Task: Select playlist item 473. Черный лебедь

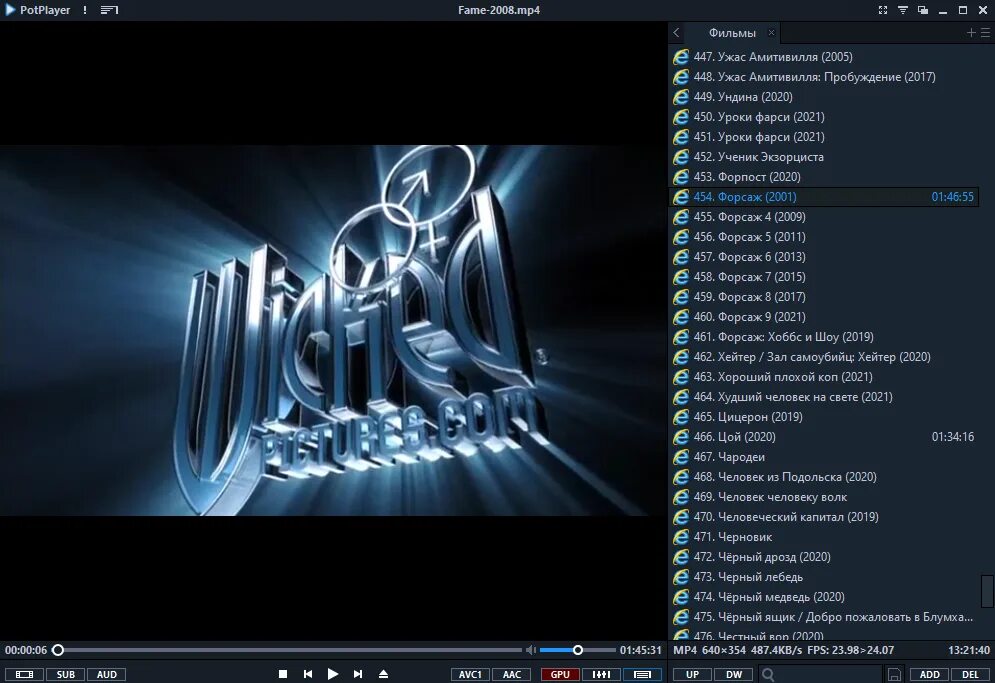Action: pos(824,576)
